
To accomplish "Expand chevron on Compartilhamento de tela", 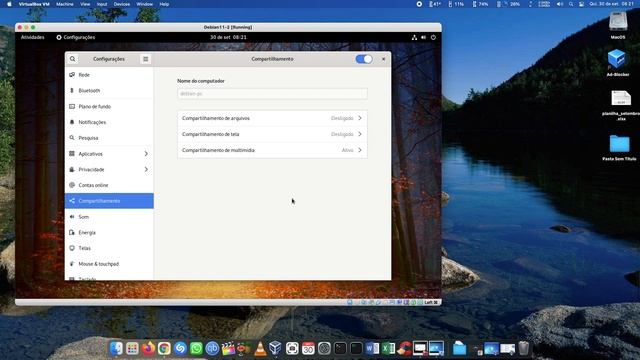I will tap(360, 134).
